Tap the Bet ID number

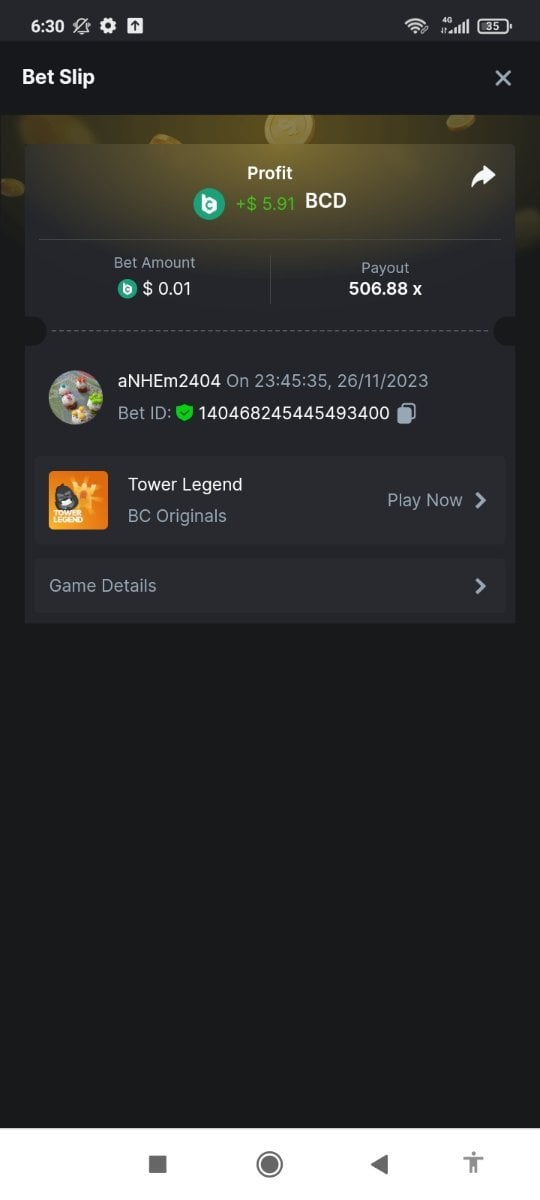pyautogui.click(x=294, y=413)
